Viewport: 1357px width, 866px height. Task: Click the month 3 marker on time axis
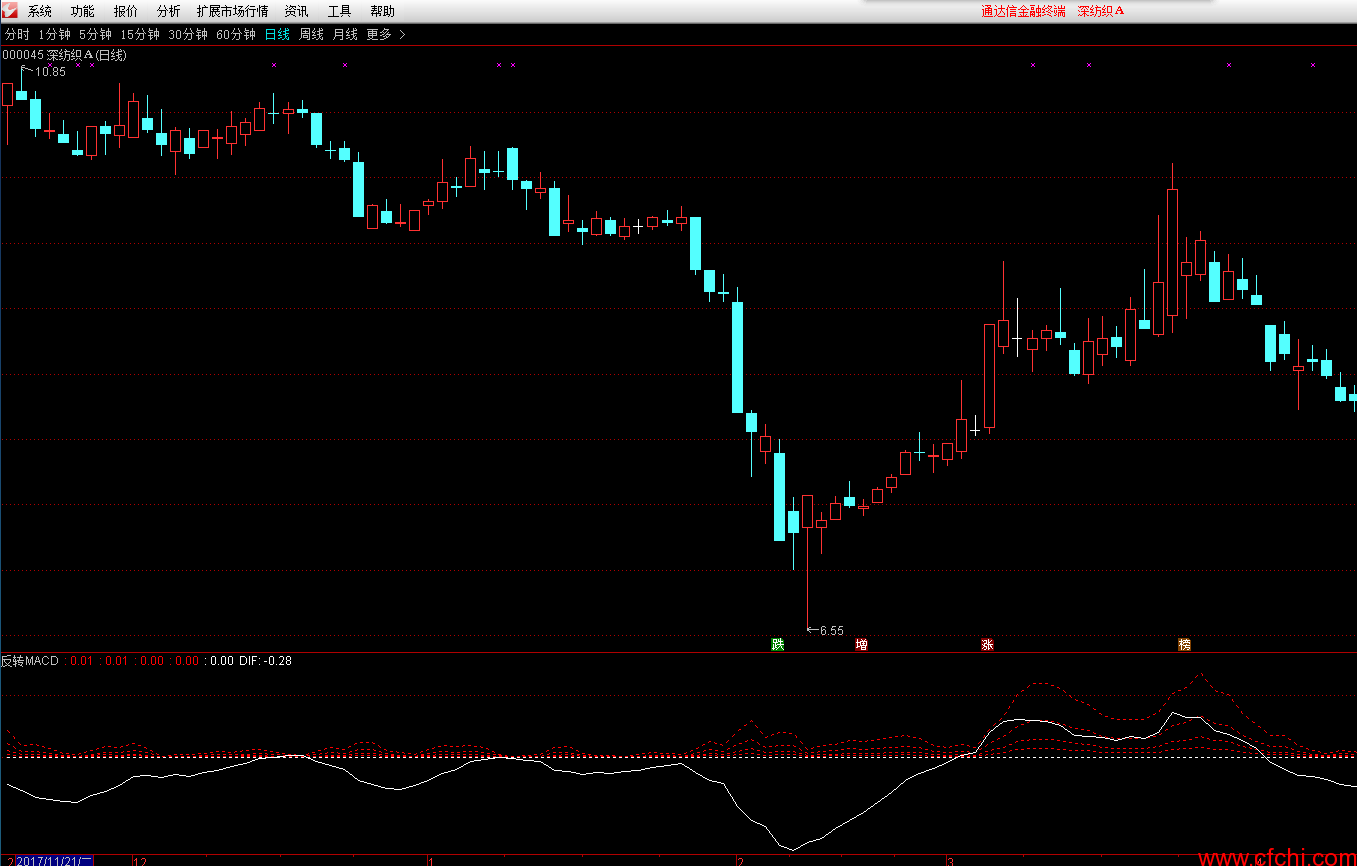tap(951, 861)
